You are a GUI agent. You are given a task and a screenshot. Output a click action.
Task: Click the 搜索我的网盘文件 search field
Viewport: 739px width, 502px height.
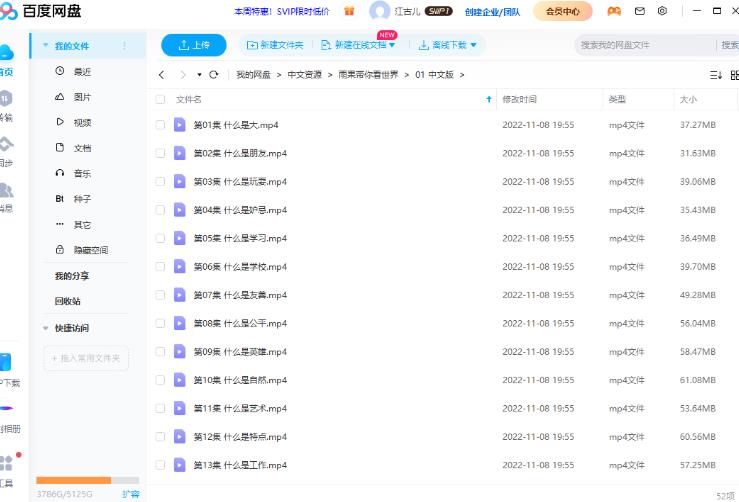click(x=645, y=45)
